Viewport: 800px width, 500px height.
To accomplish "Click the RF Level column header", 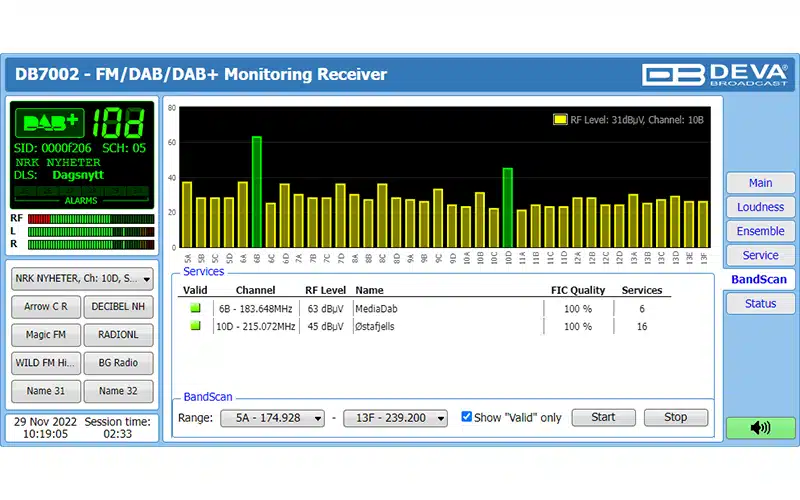I will point(326,290).
